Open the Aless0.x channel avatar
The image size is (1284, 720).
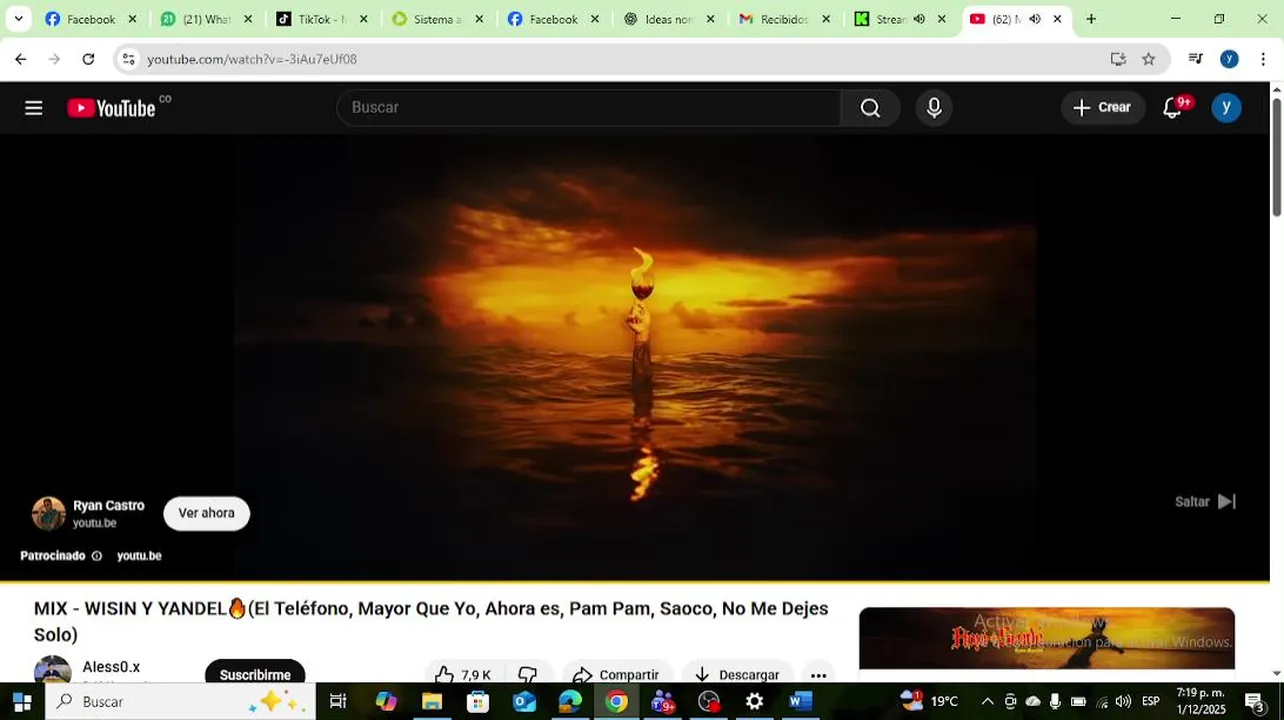coord(52,671)
